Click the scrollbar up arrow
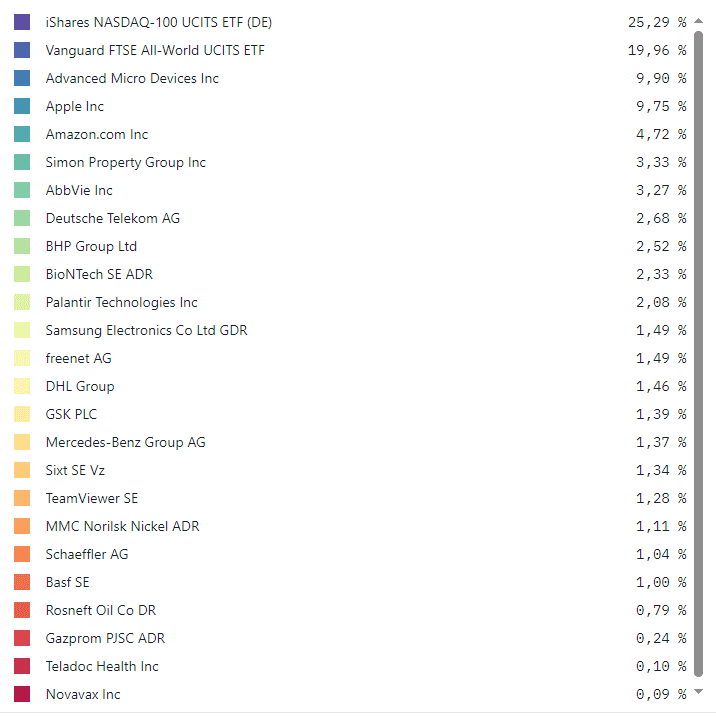Screen dimensions: 716x716 pos(698,21)
